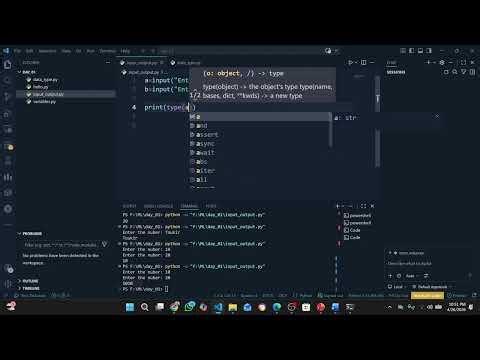Open WhatsApp from the taskbar
Viewport: 480px width, 360px height.
tap(189, 307)
